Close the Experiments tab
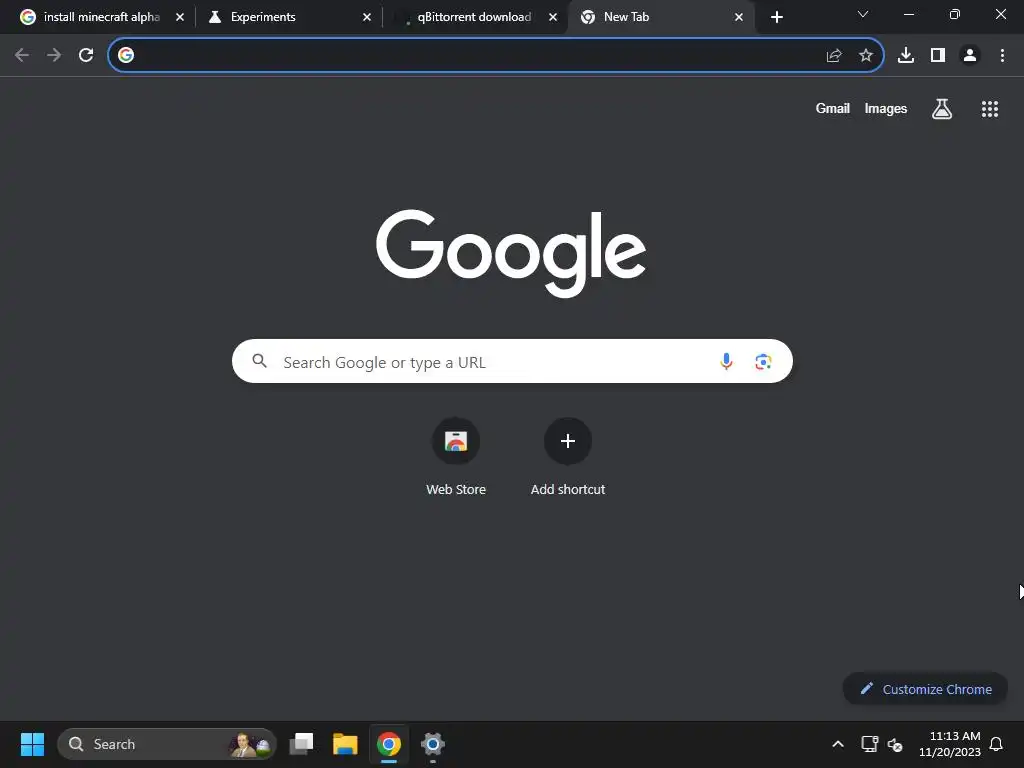Image resolution: width=1024 pixels, height=768 pixels. coord(367,17)
